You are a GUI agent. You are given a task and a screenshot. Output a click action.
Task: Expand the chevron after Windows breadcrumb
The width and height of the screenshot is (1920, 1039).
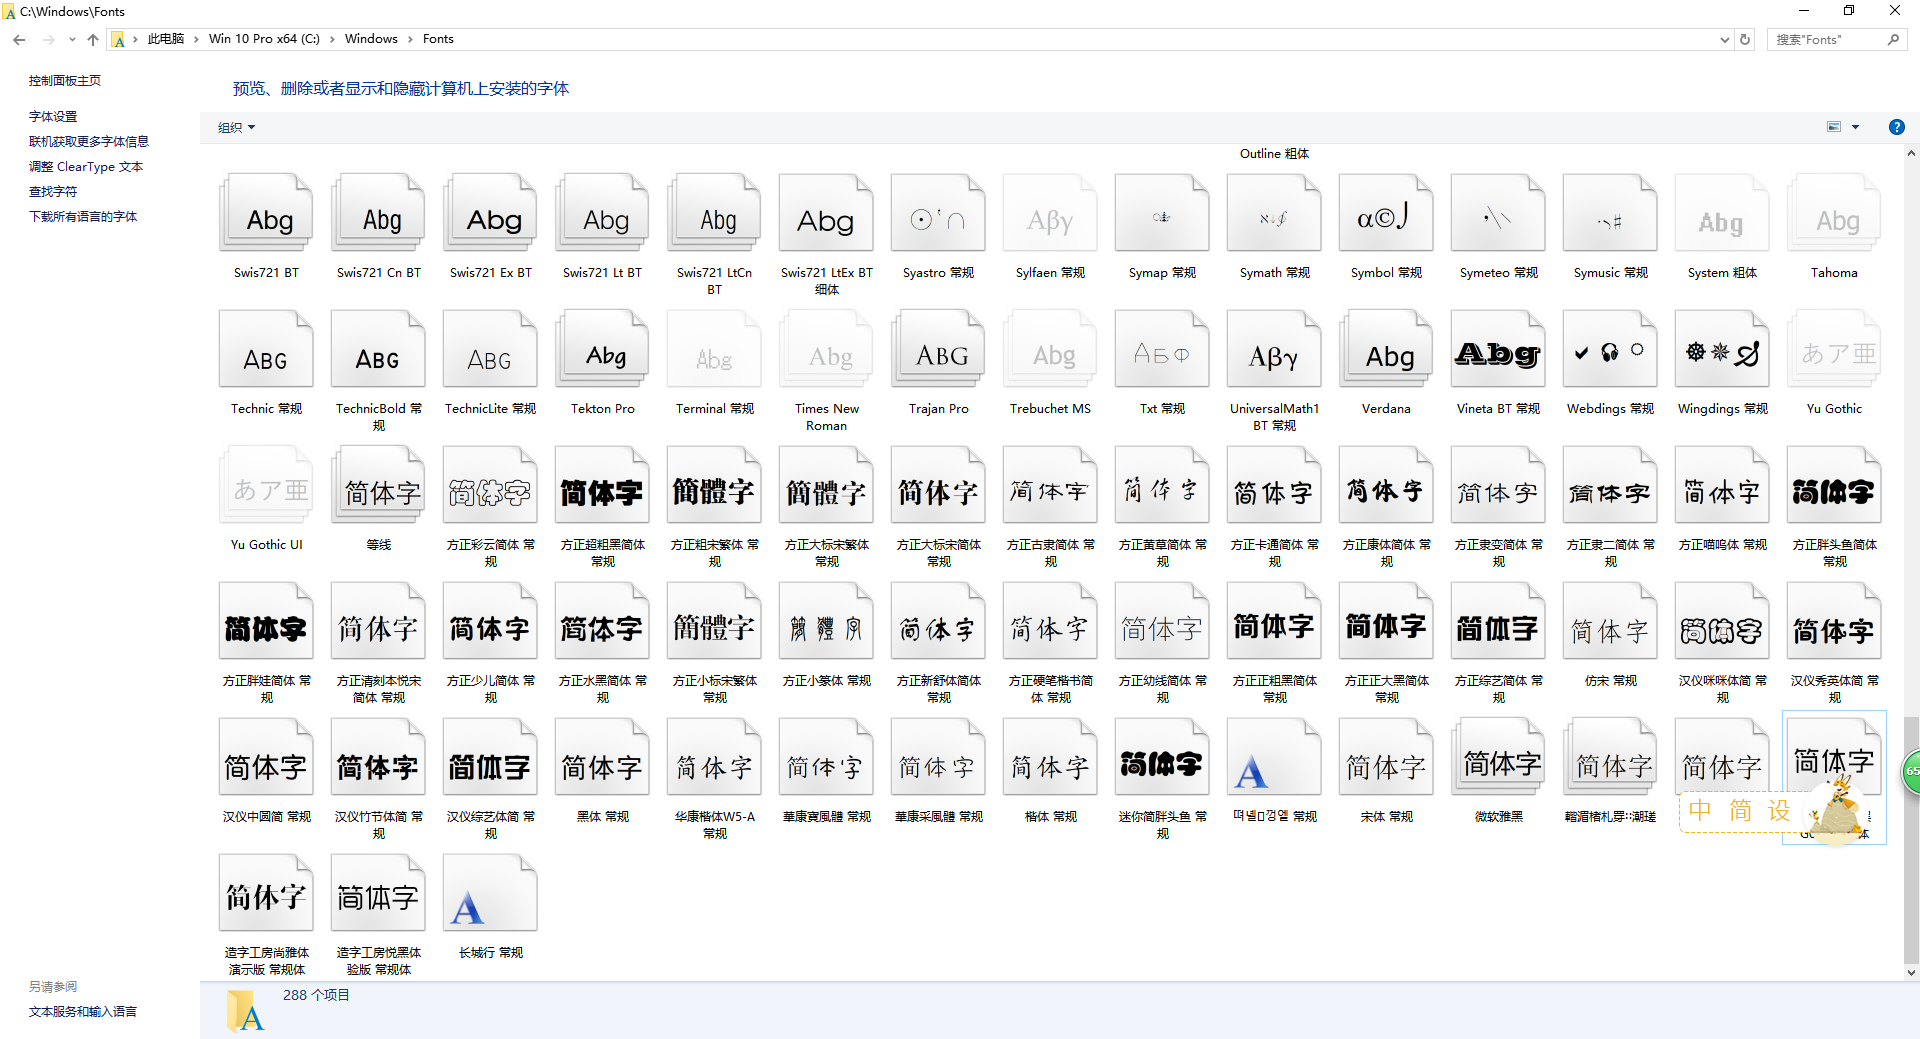click(410, 39)
